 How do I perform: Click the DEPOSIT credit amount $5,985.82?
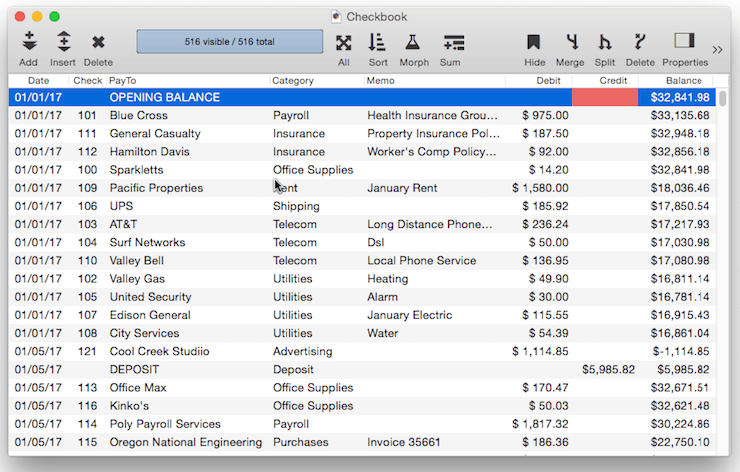coord(608,369)
